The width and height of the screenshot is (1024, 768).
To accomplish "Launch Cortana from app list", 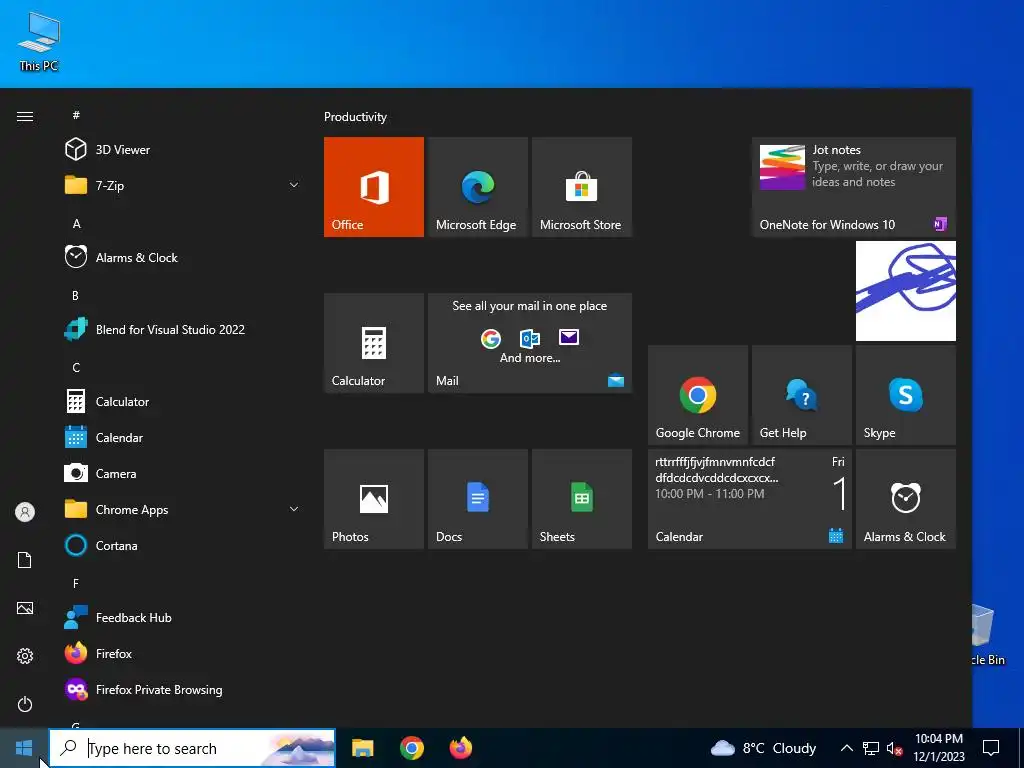I will pyautogui.click(x=183, y=545).
